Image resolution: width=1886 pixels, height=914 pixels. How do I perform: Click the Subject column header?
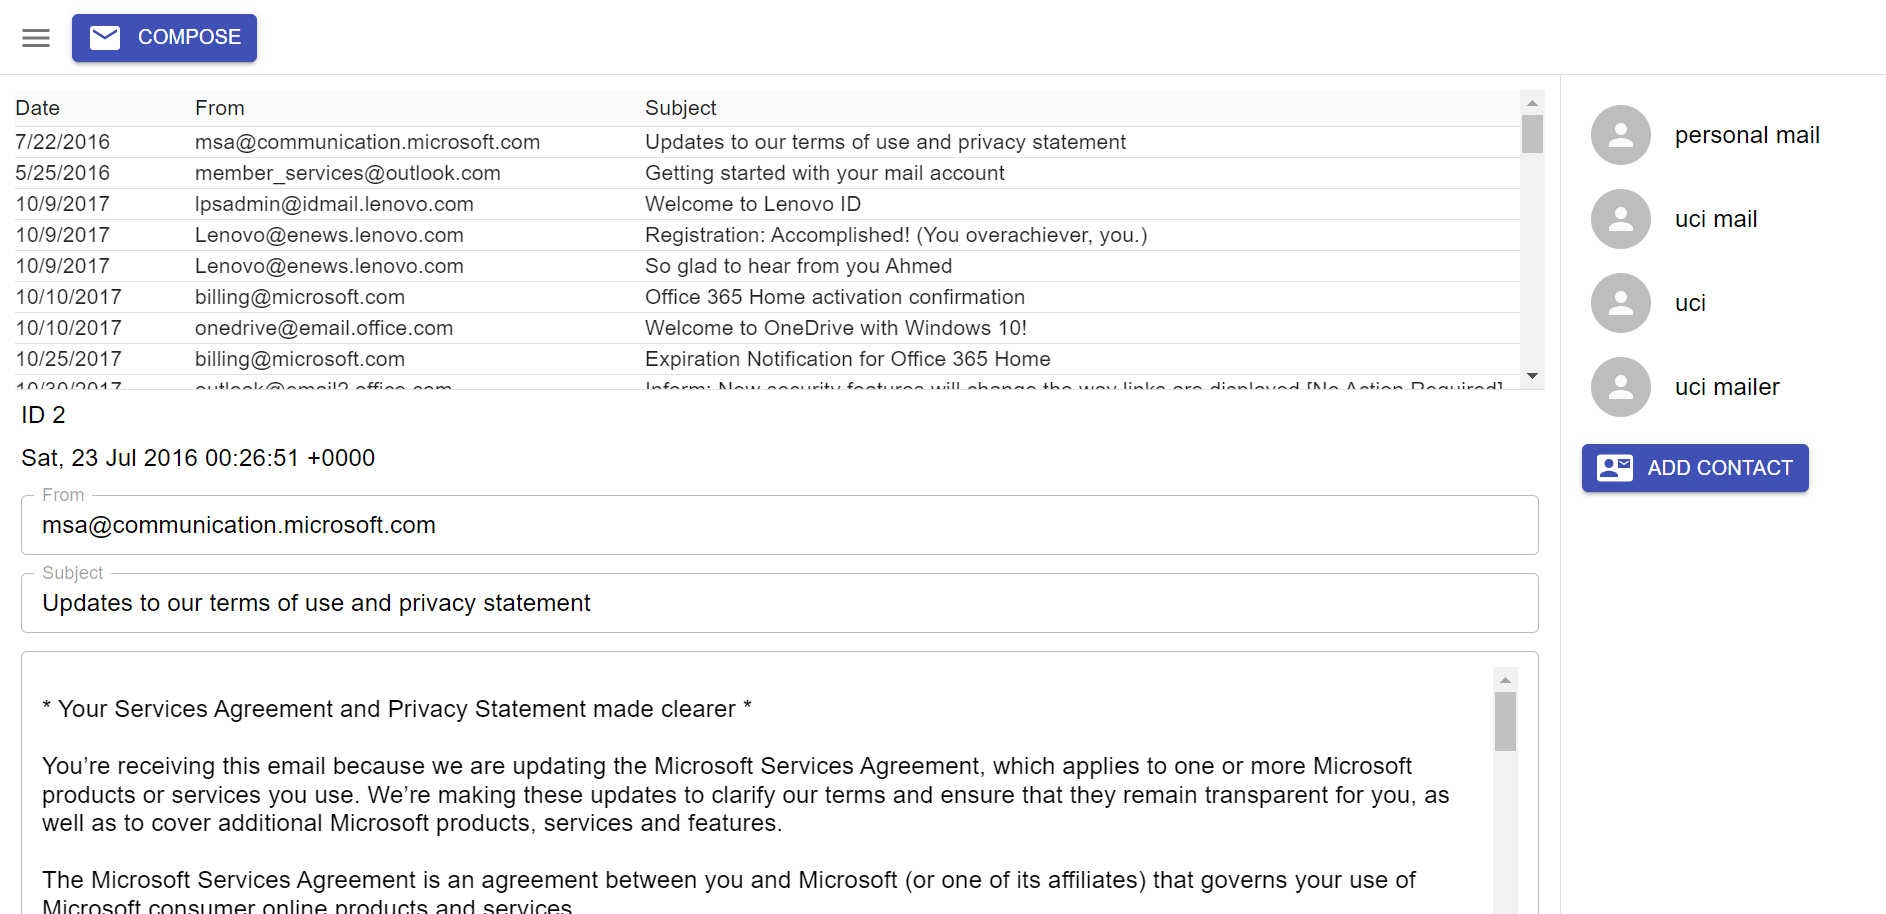click(681, 108)
